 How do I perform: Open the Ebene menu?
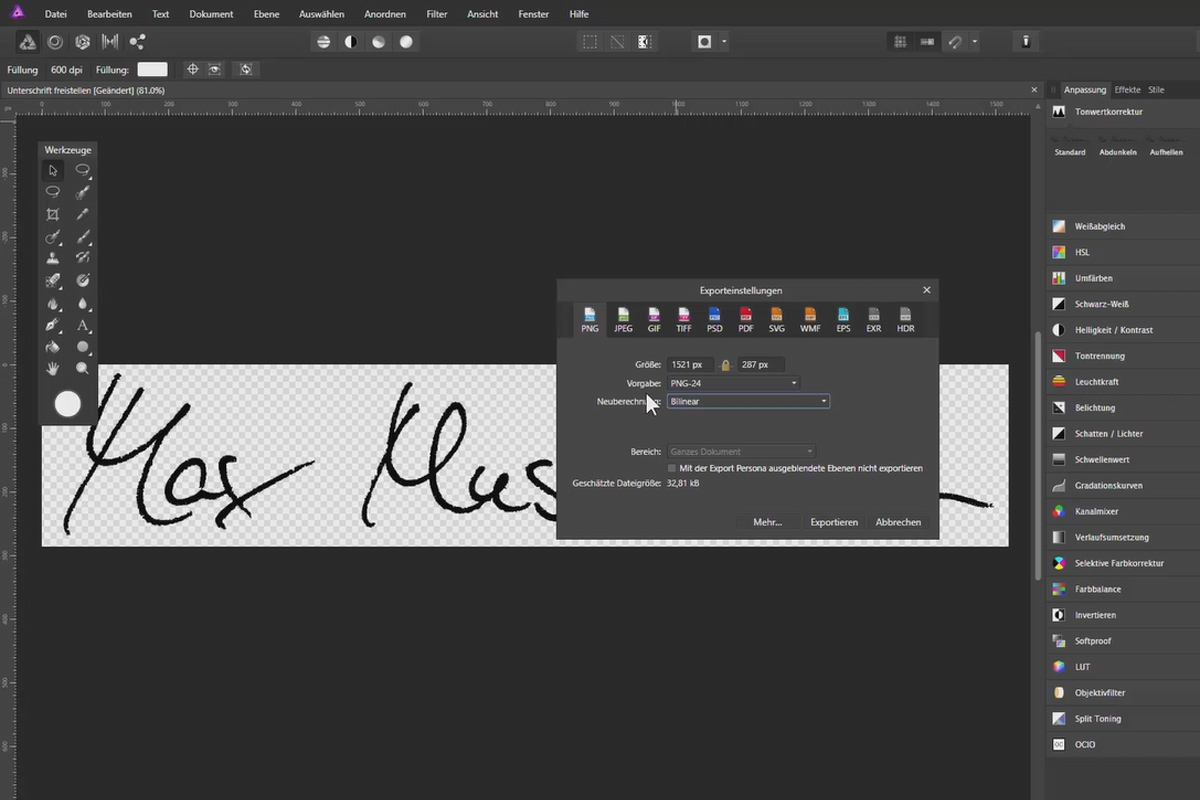click(x=265, y=14)
